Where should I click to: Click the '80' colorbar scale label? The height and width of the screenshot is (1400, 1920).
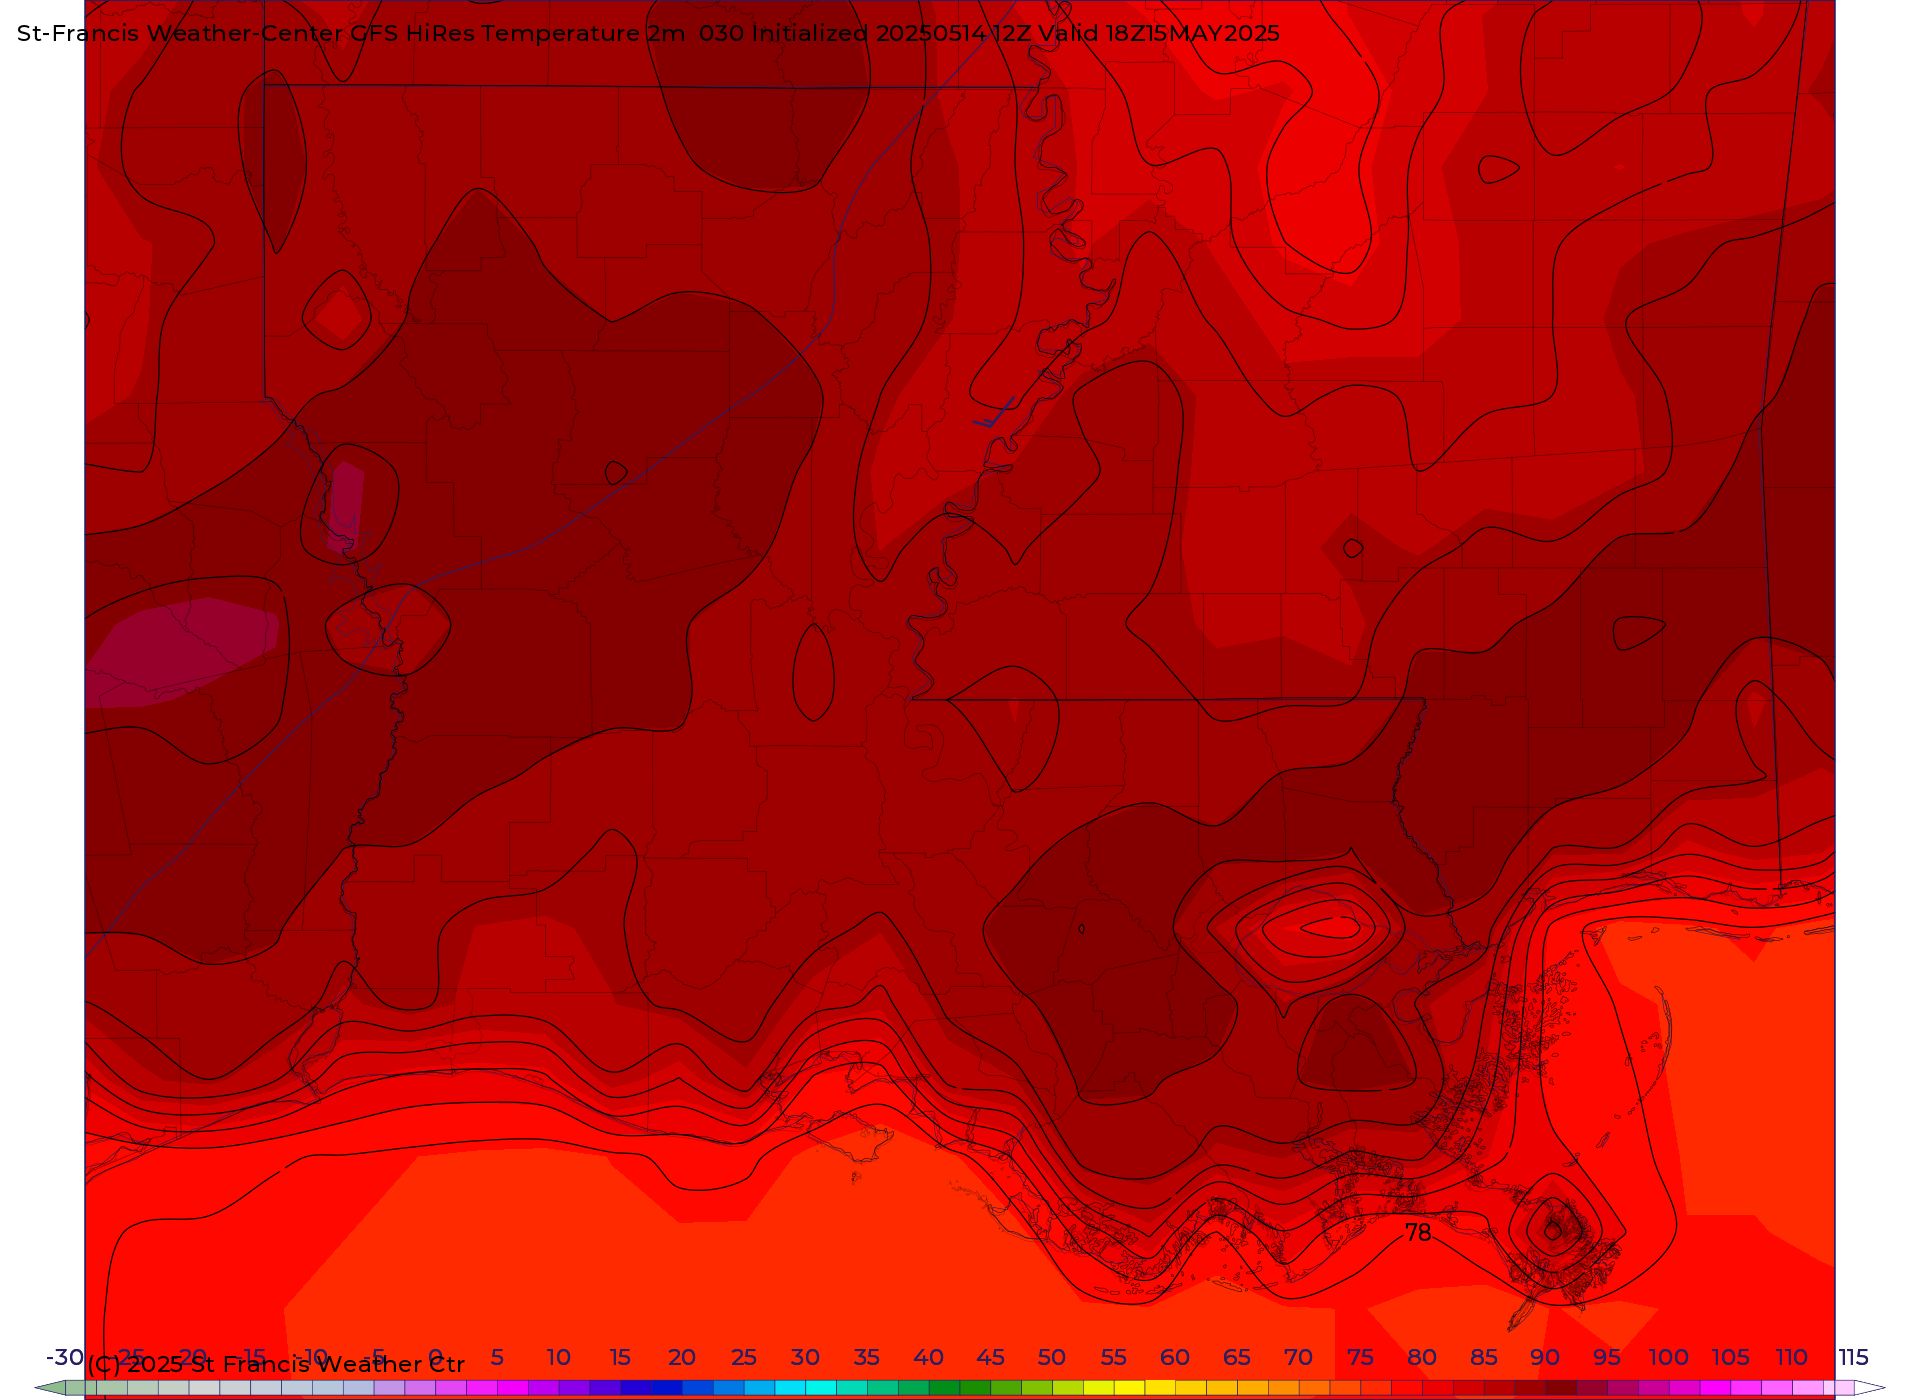pyautogui.click(x=1422, y=1357)
